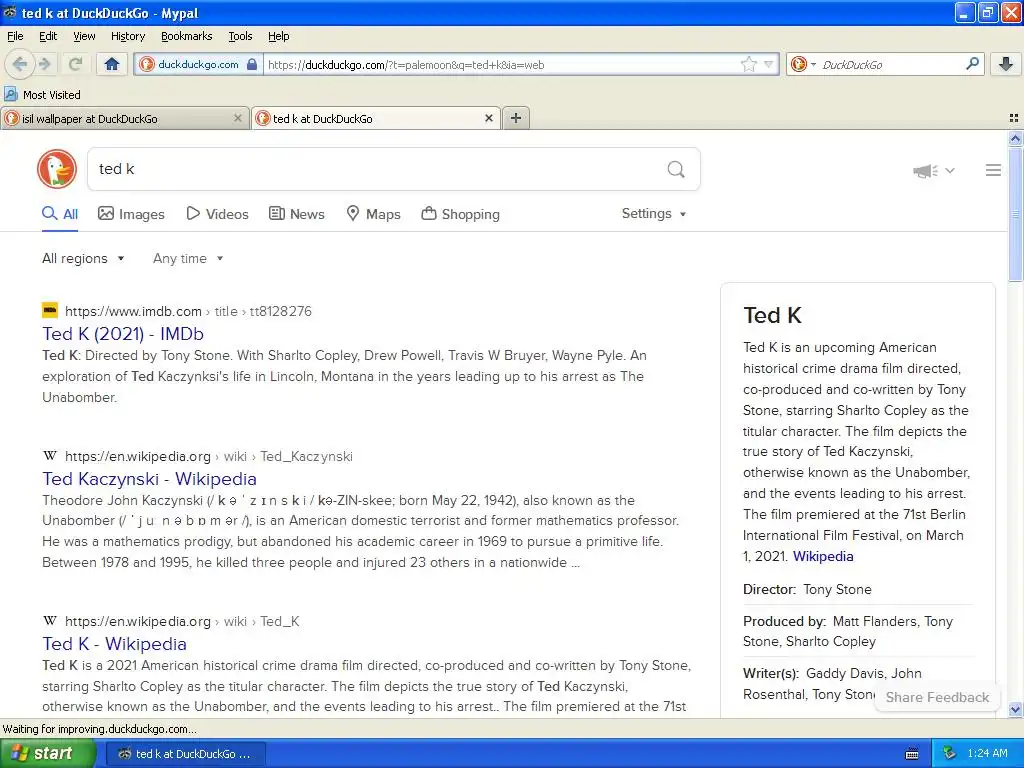
Task: Click the vertical scrollbar thumb
Action: (x=1015, y=214)
